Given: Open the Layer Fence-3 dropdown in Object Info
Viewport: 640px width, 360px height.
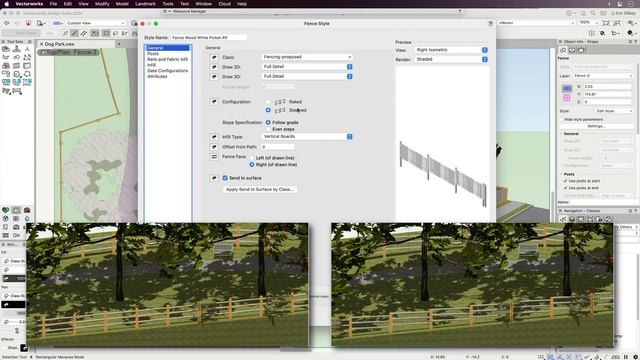Looking at the screenshot, I should 603,76.
